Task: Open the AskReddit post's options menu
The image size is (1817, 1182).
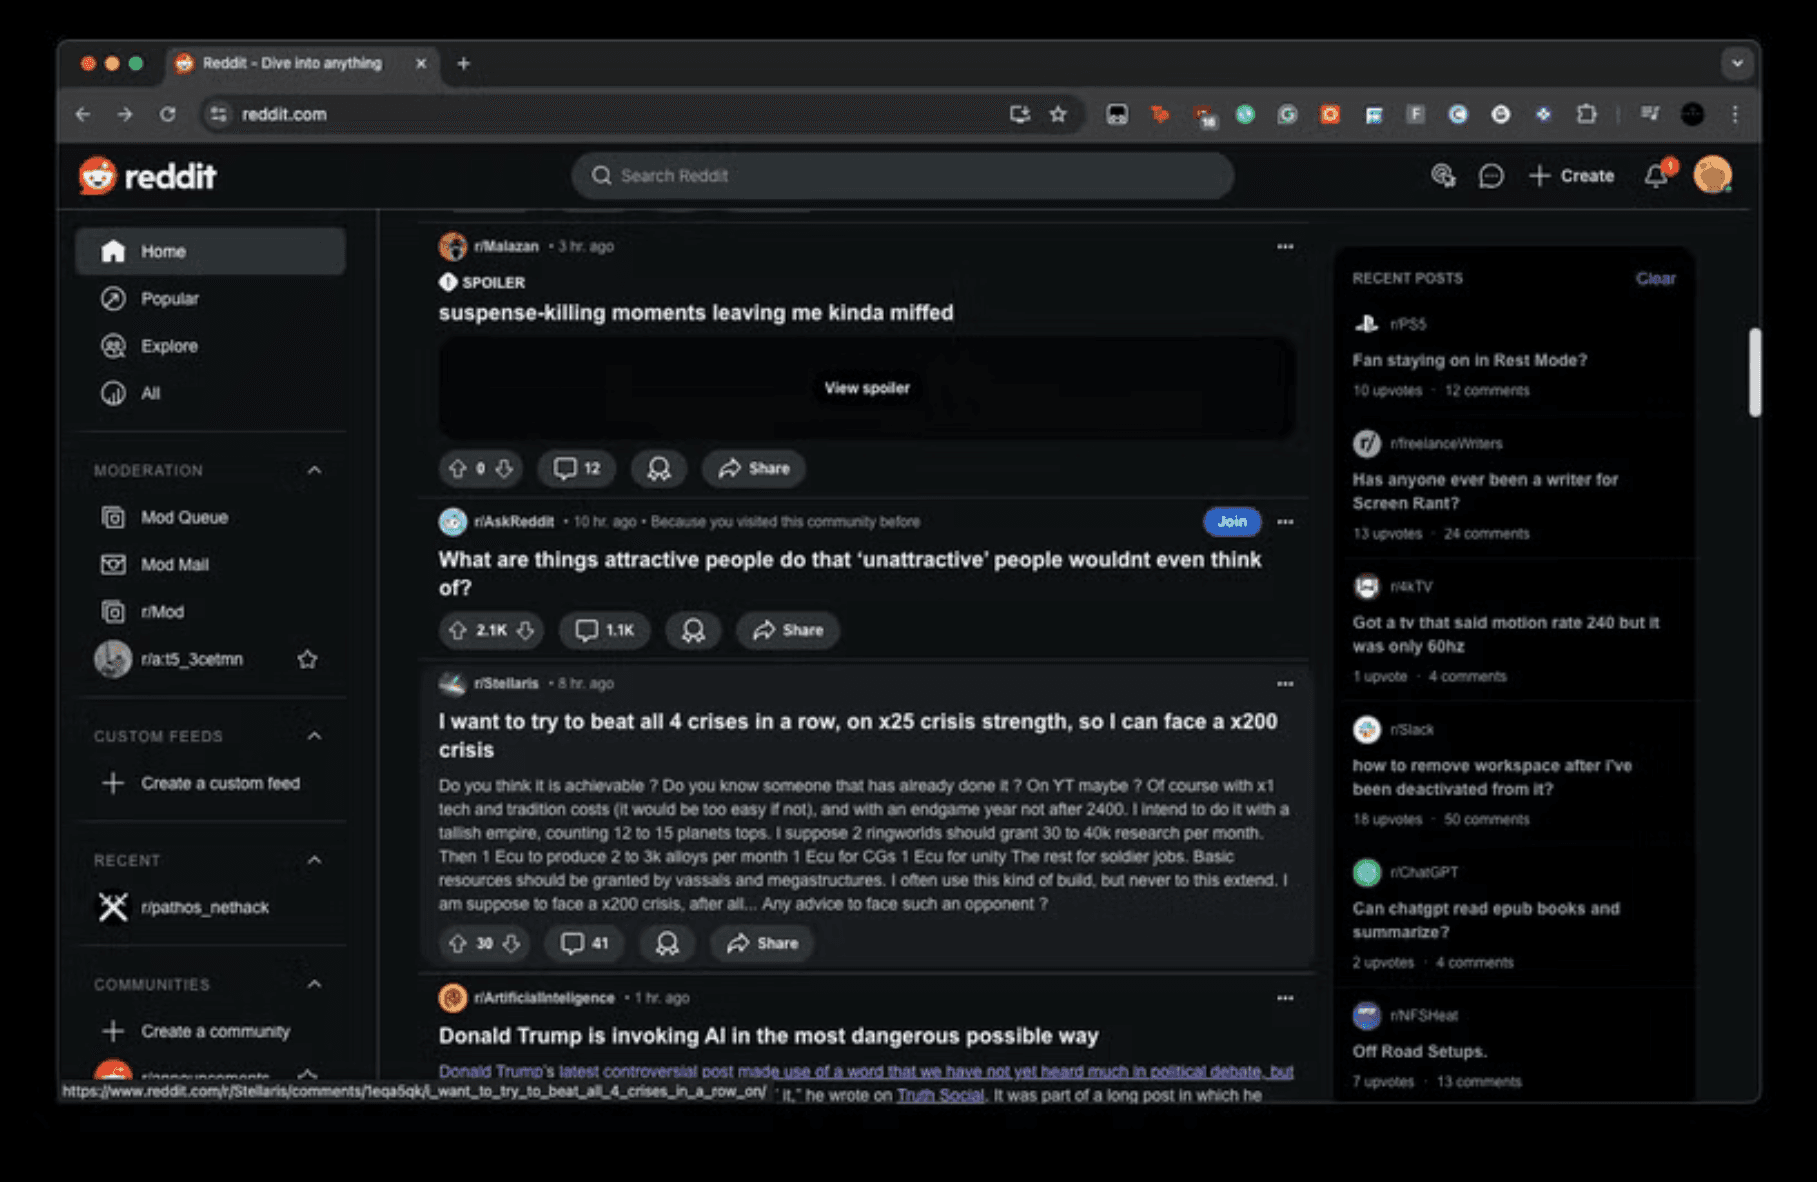Action: click(1285, 521)
